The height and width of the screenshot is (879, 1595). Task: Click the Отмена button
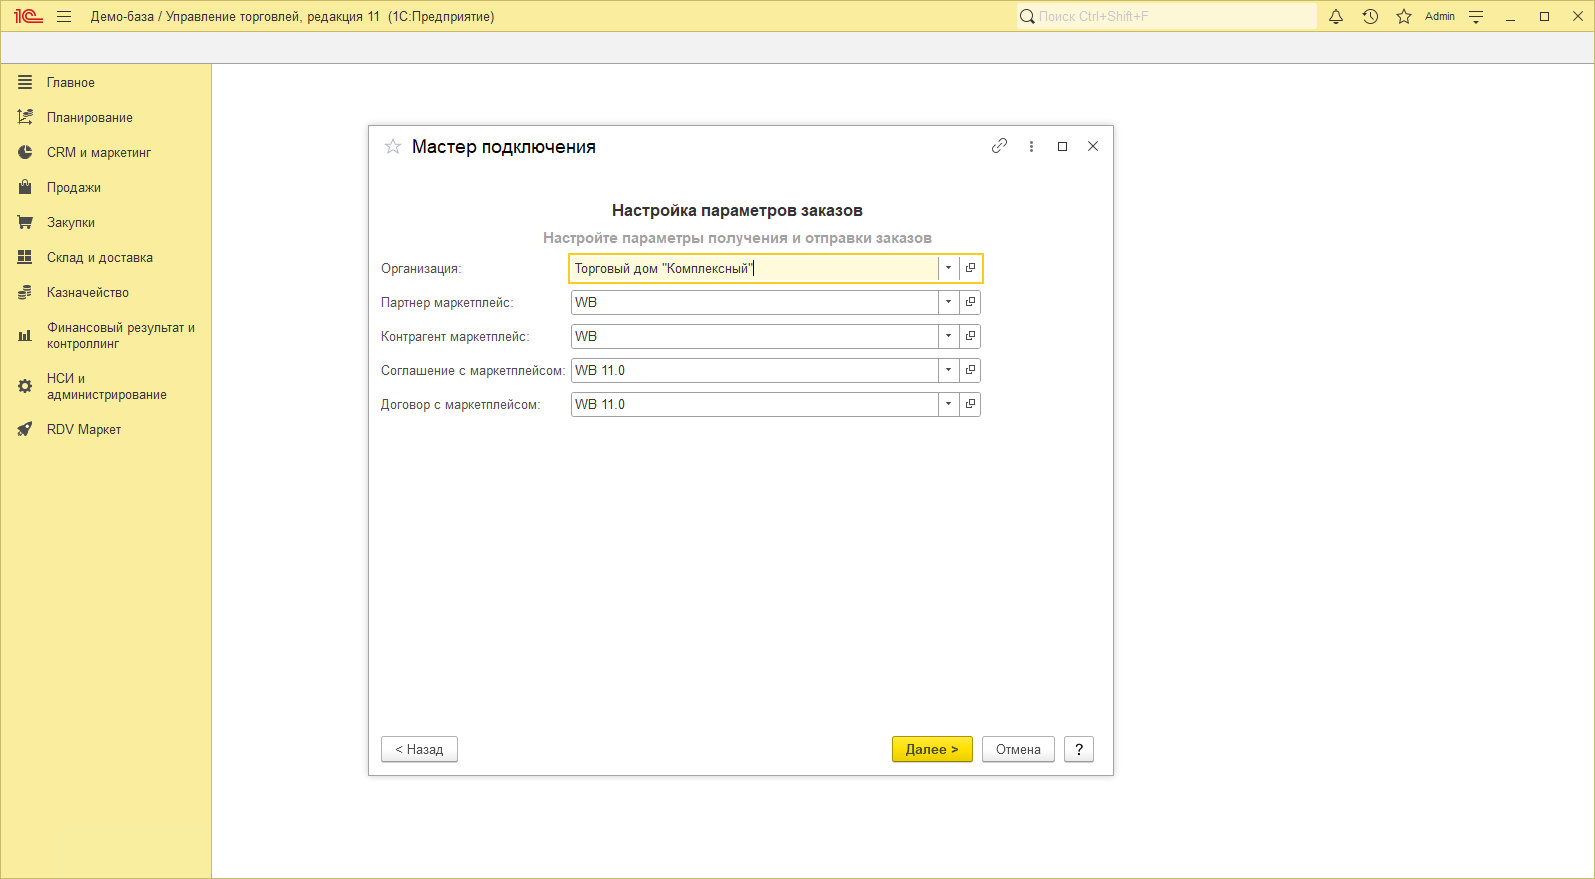[x=1018, y=749]
